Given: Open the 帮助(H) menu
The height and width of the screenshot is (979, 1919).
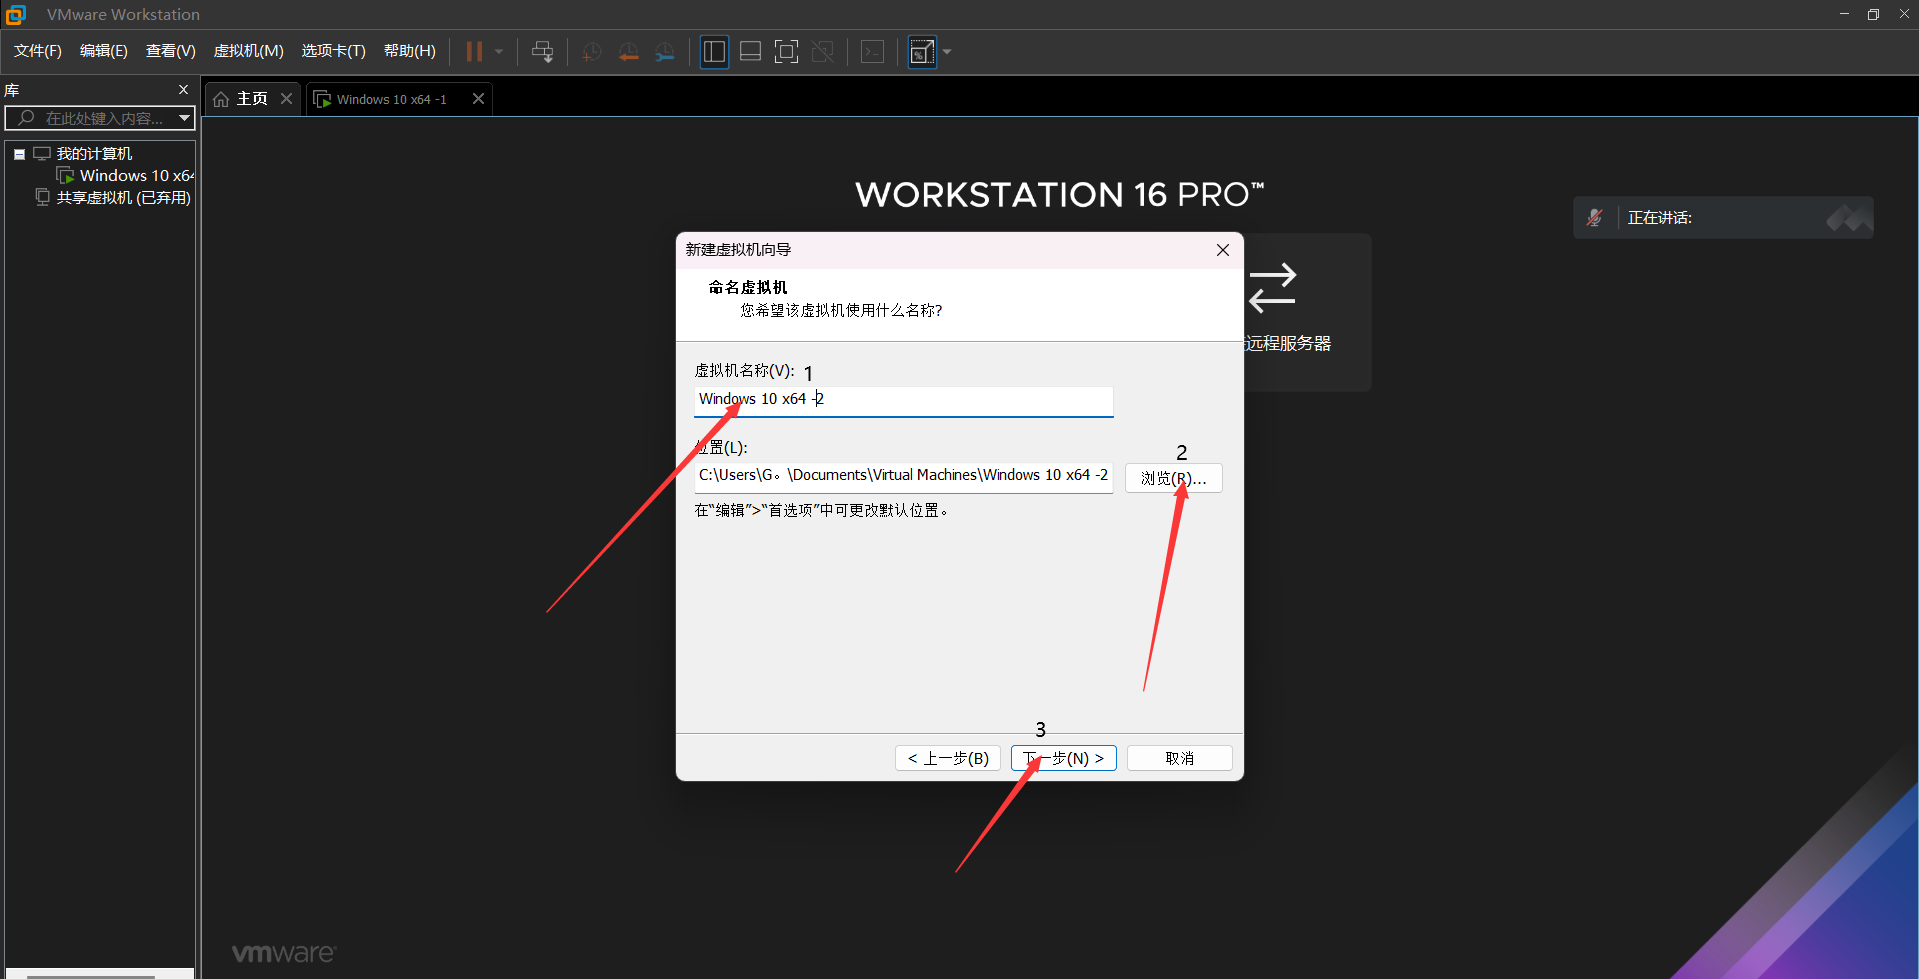Looking at the screenshot, I should [x=410, y=51].
